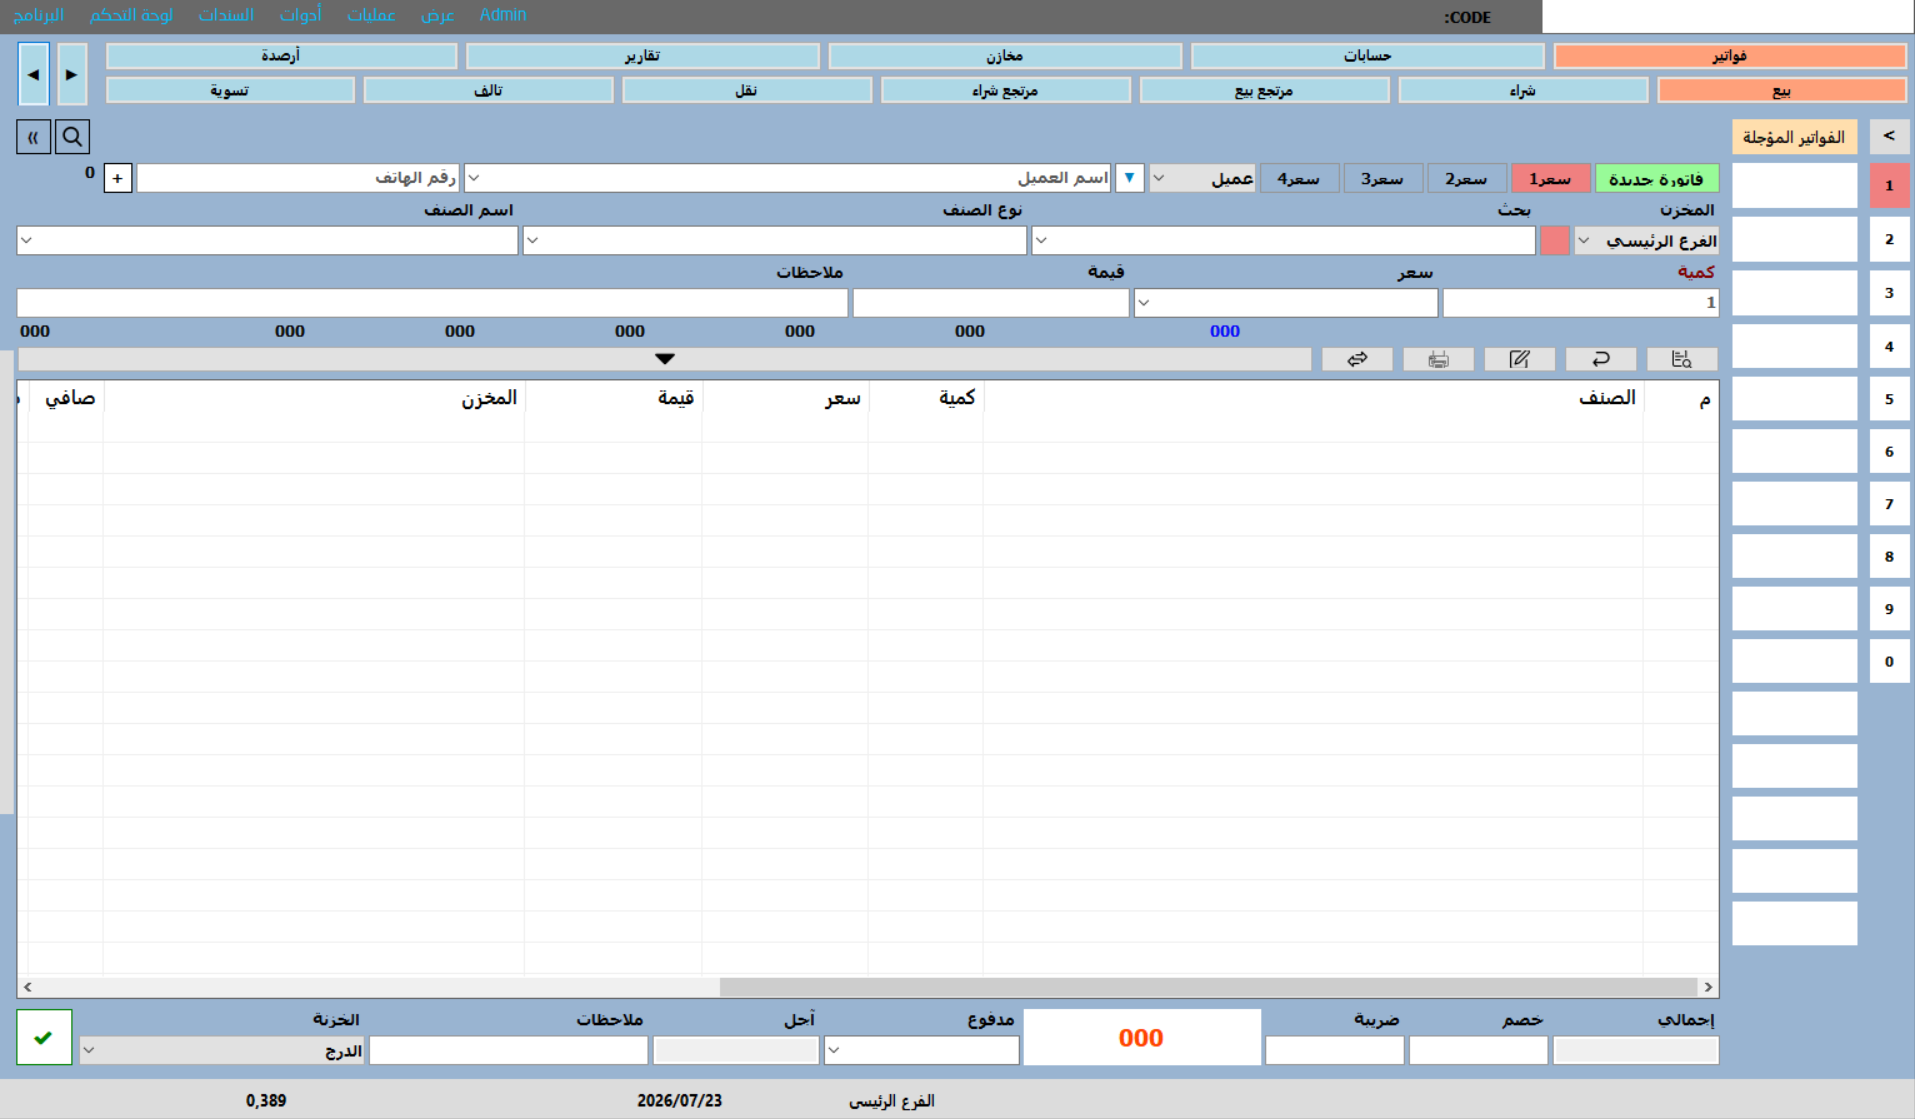Open the السندات menu

226,15
